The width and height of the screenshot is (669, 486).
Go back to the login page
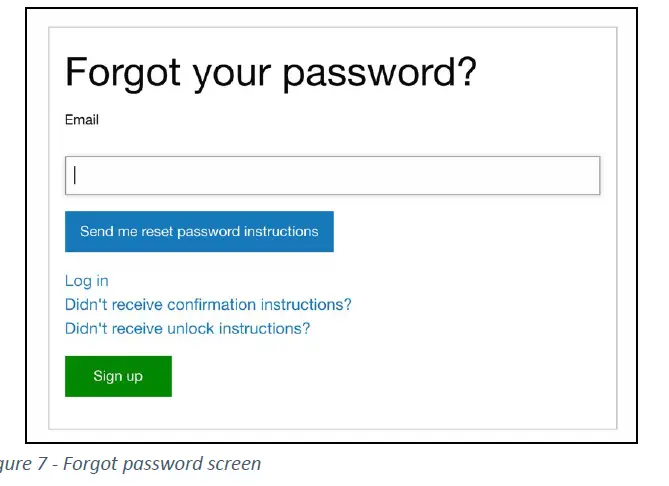(x=87, y=281)
